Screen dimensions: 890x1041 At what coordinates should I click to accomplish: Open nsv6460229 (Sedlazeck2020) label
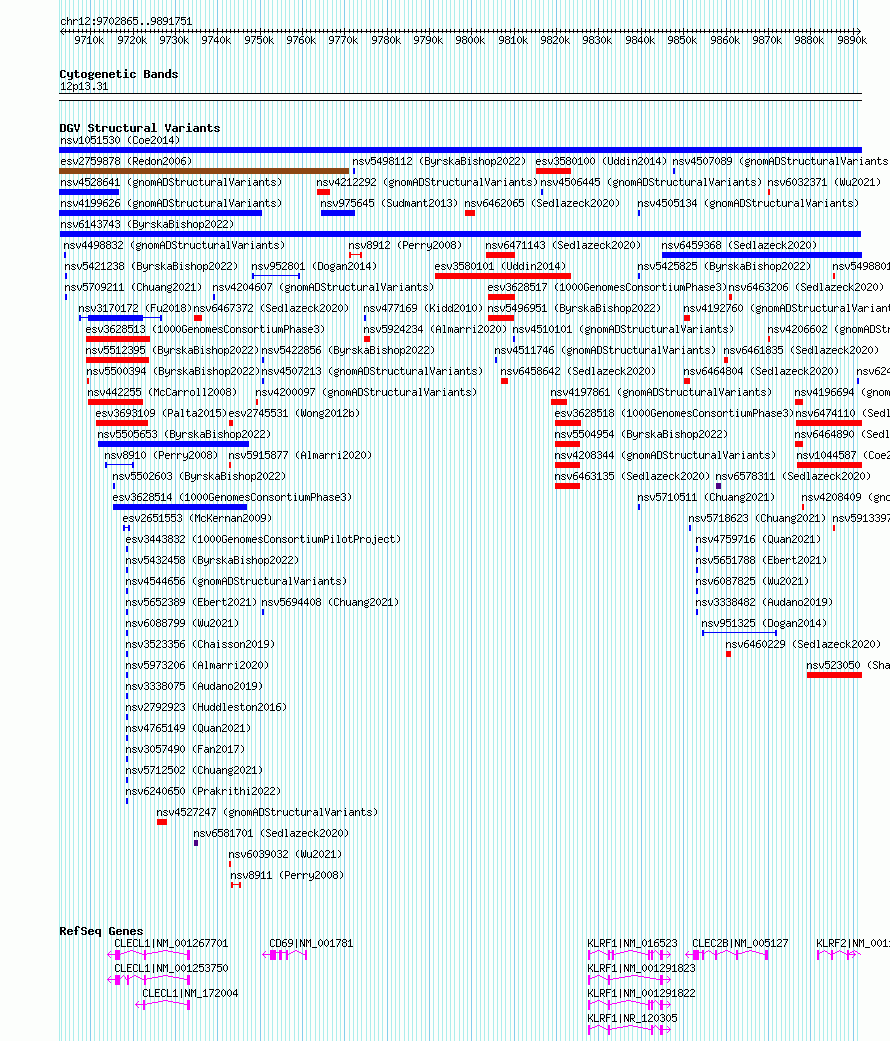coord(803,645)
